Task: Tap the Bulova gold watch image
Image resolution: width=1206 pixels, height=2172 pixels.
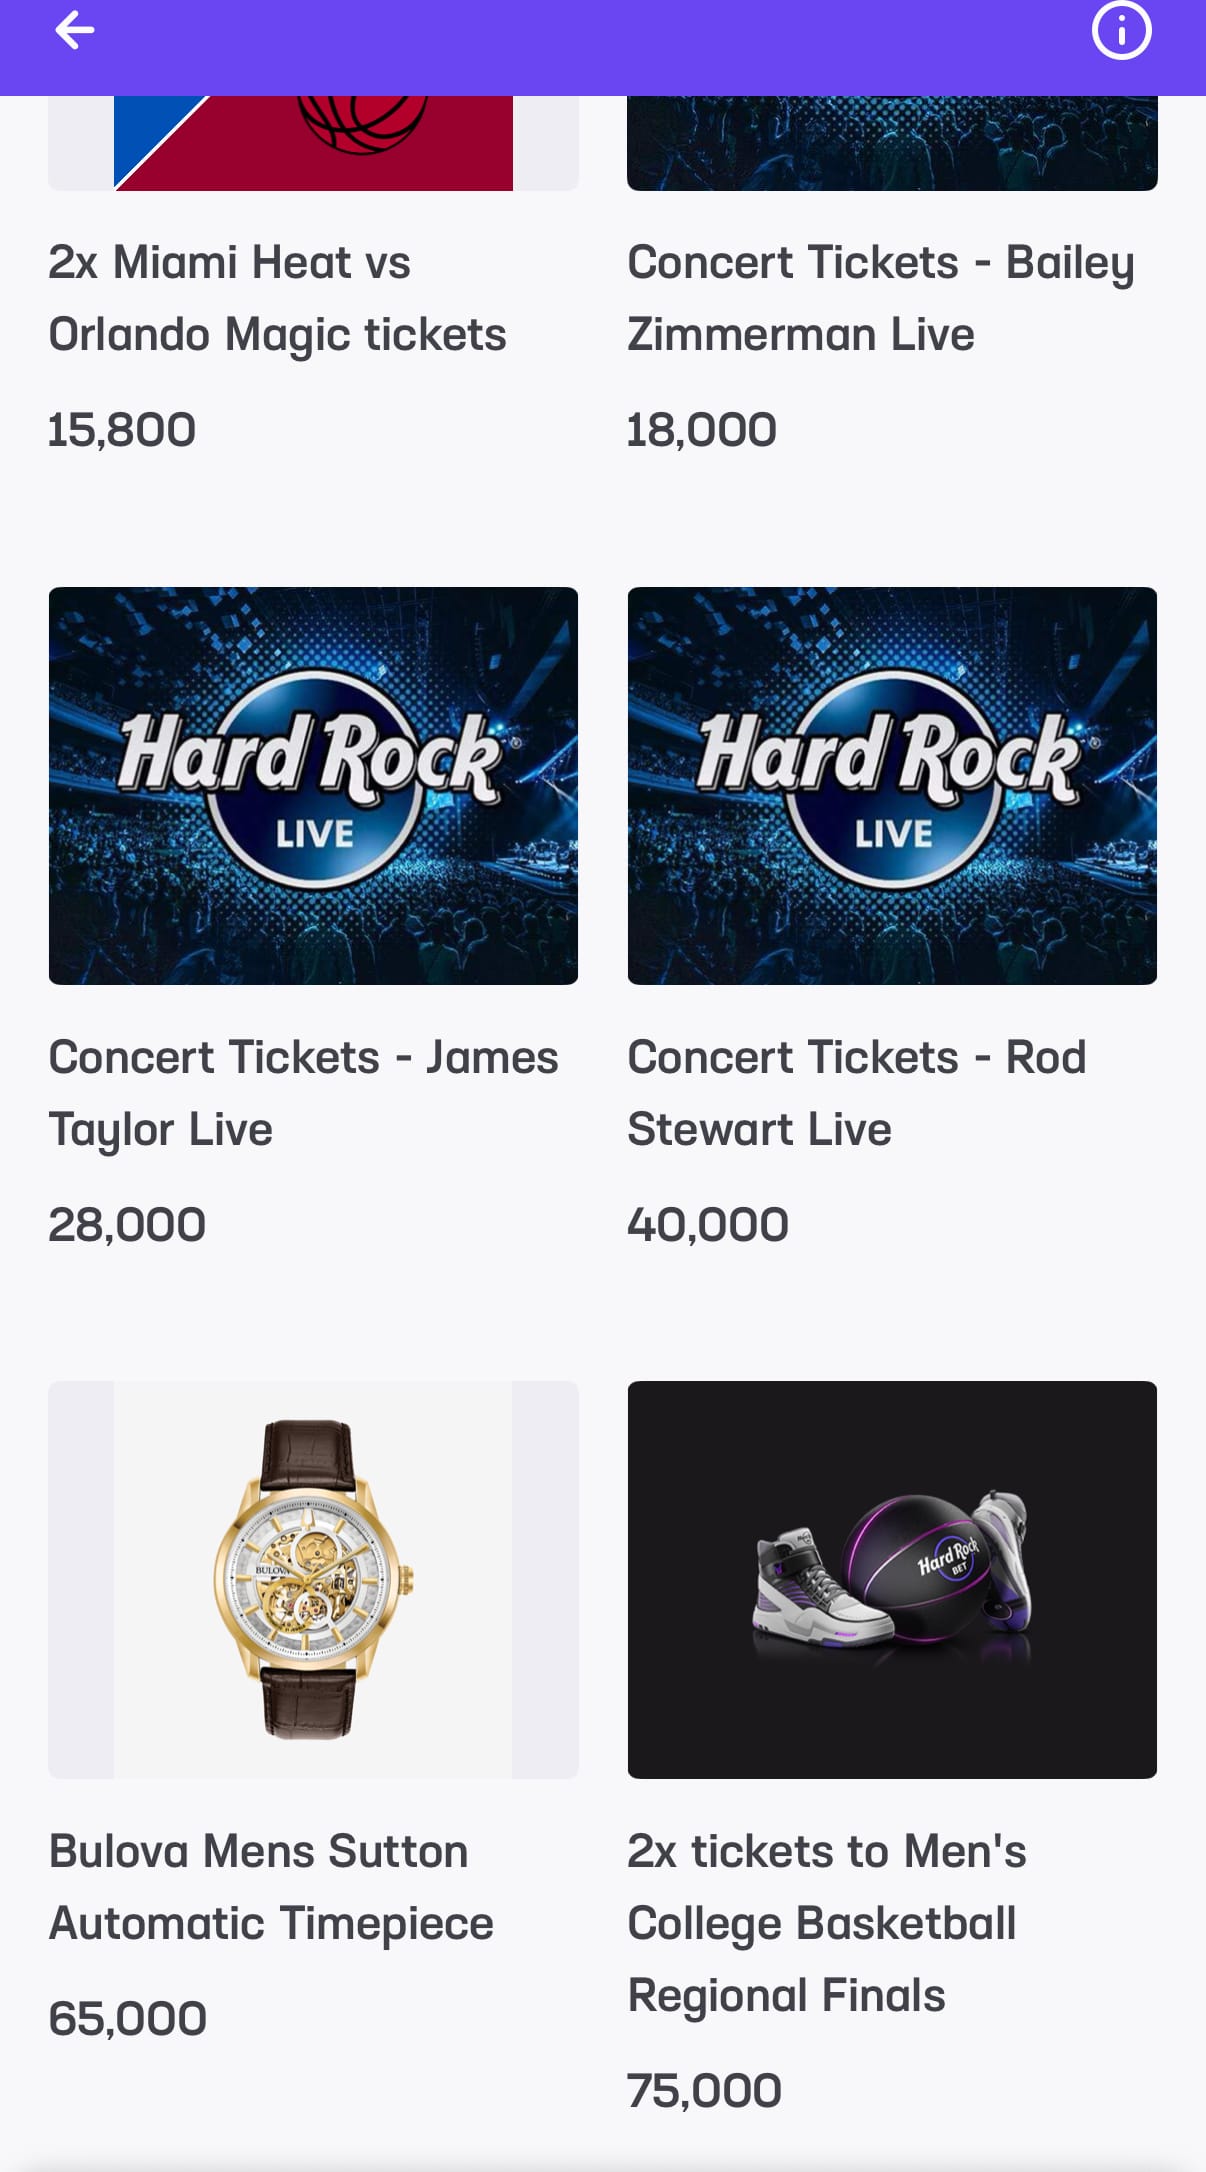Action: tap(313, 1579)
